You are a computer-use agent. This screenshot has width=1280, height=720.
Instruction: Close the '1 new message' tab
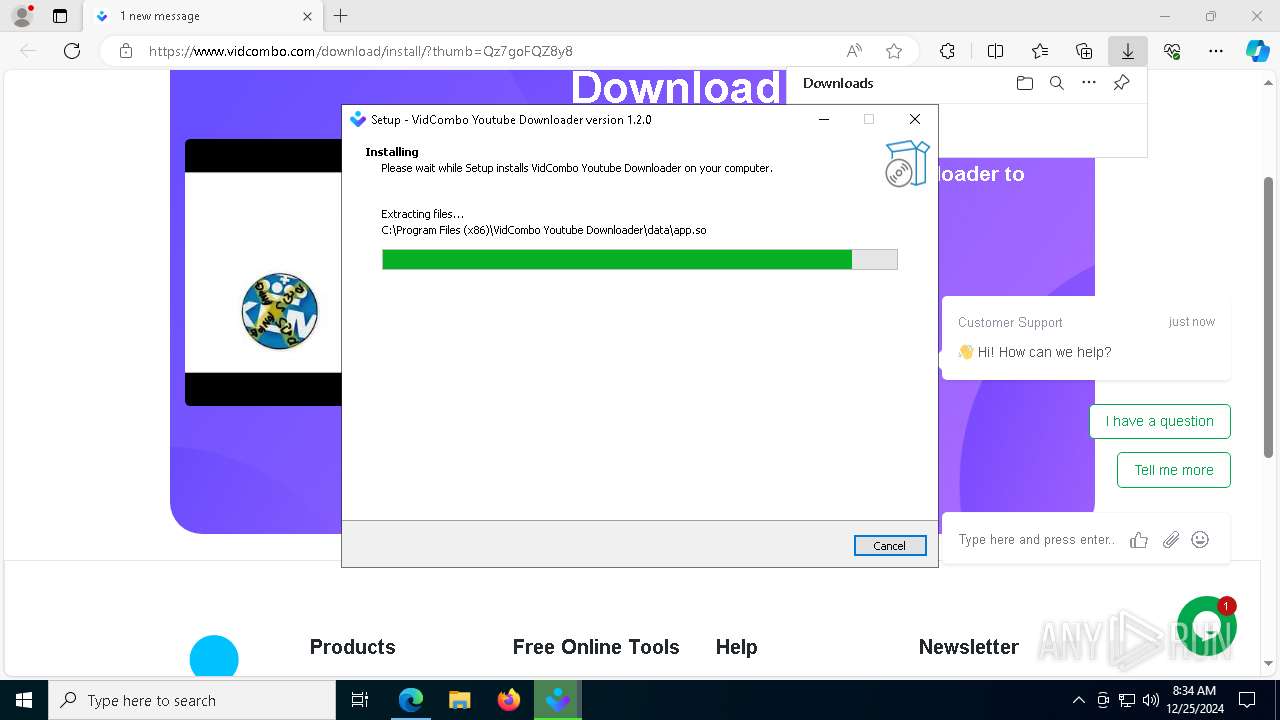307,16
